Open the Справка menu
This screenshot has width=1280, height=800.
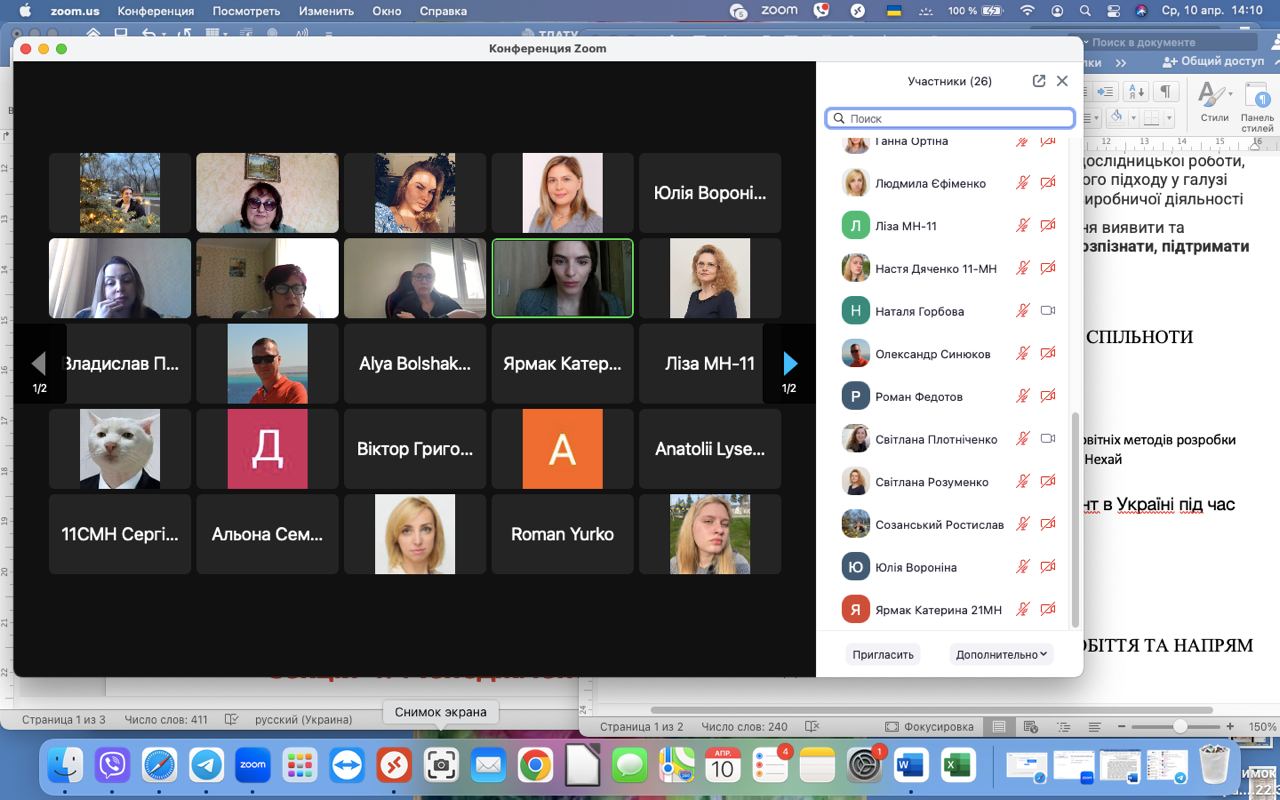(443, 11)
